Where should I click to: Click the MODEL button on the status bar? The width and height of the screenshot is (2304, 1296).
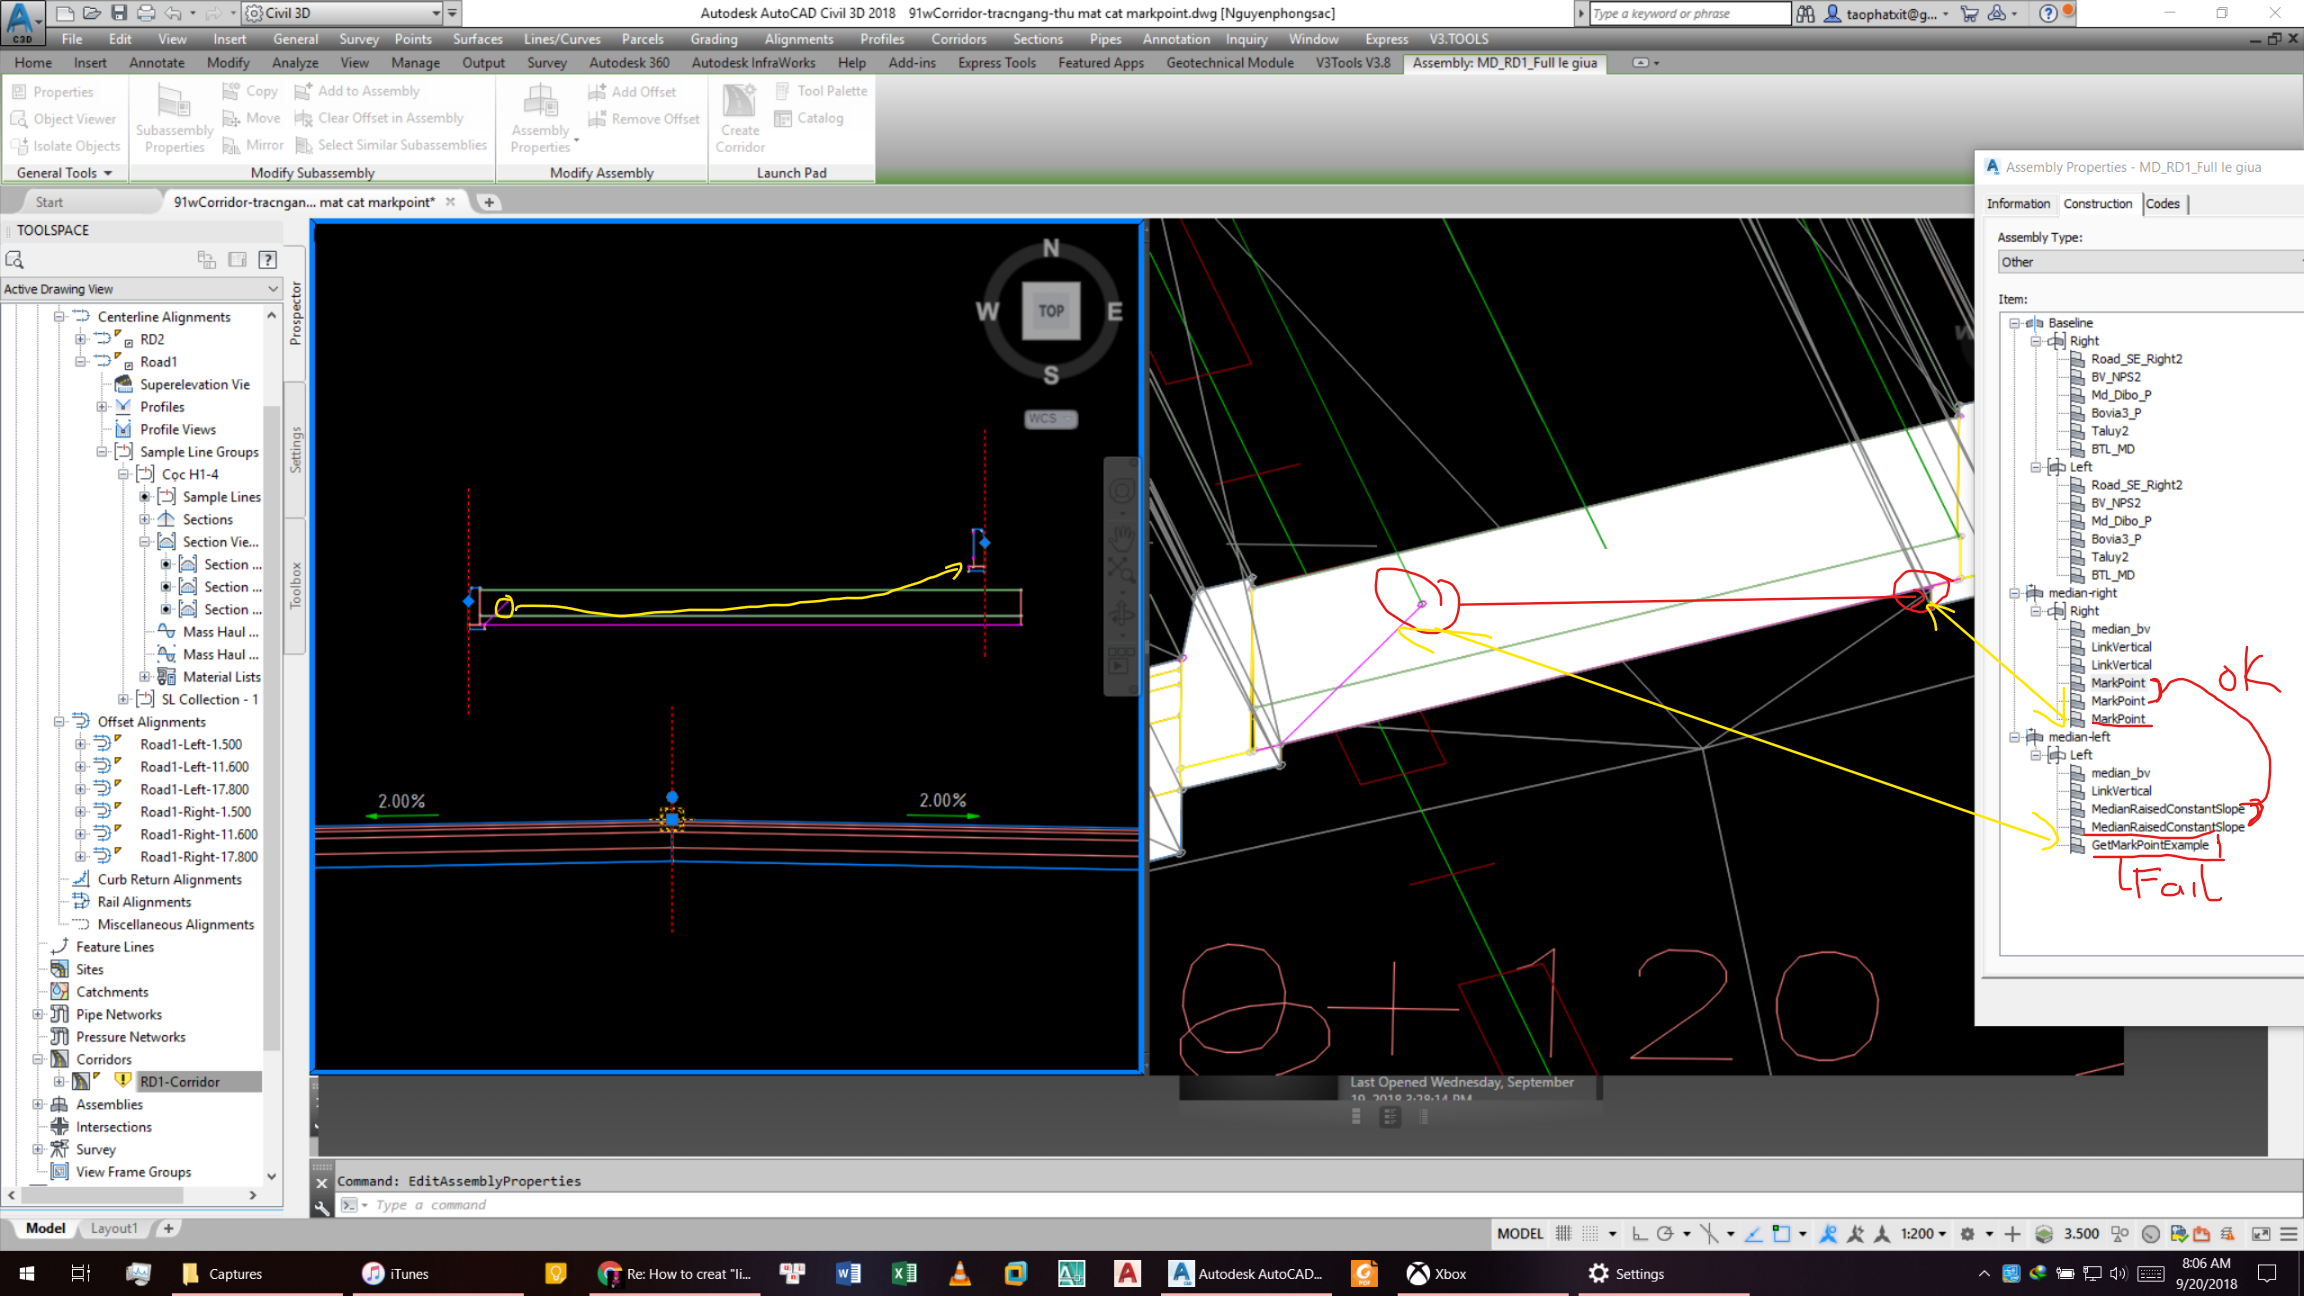pos(1520,1233)
